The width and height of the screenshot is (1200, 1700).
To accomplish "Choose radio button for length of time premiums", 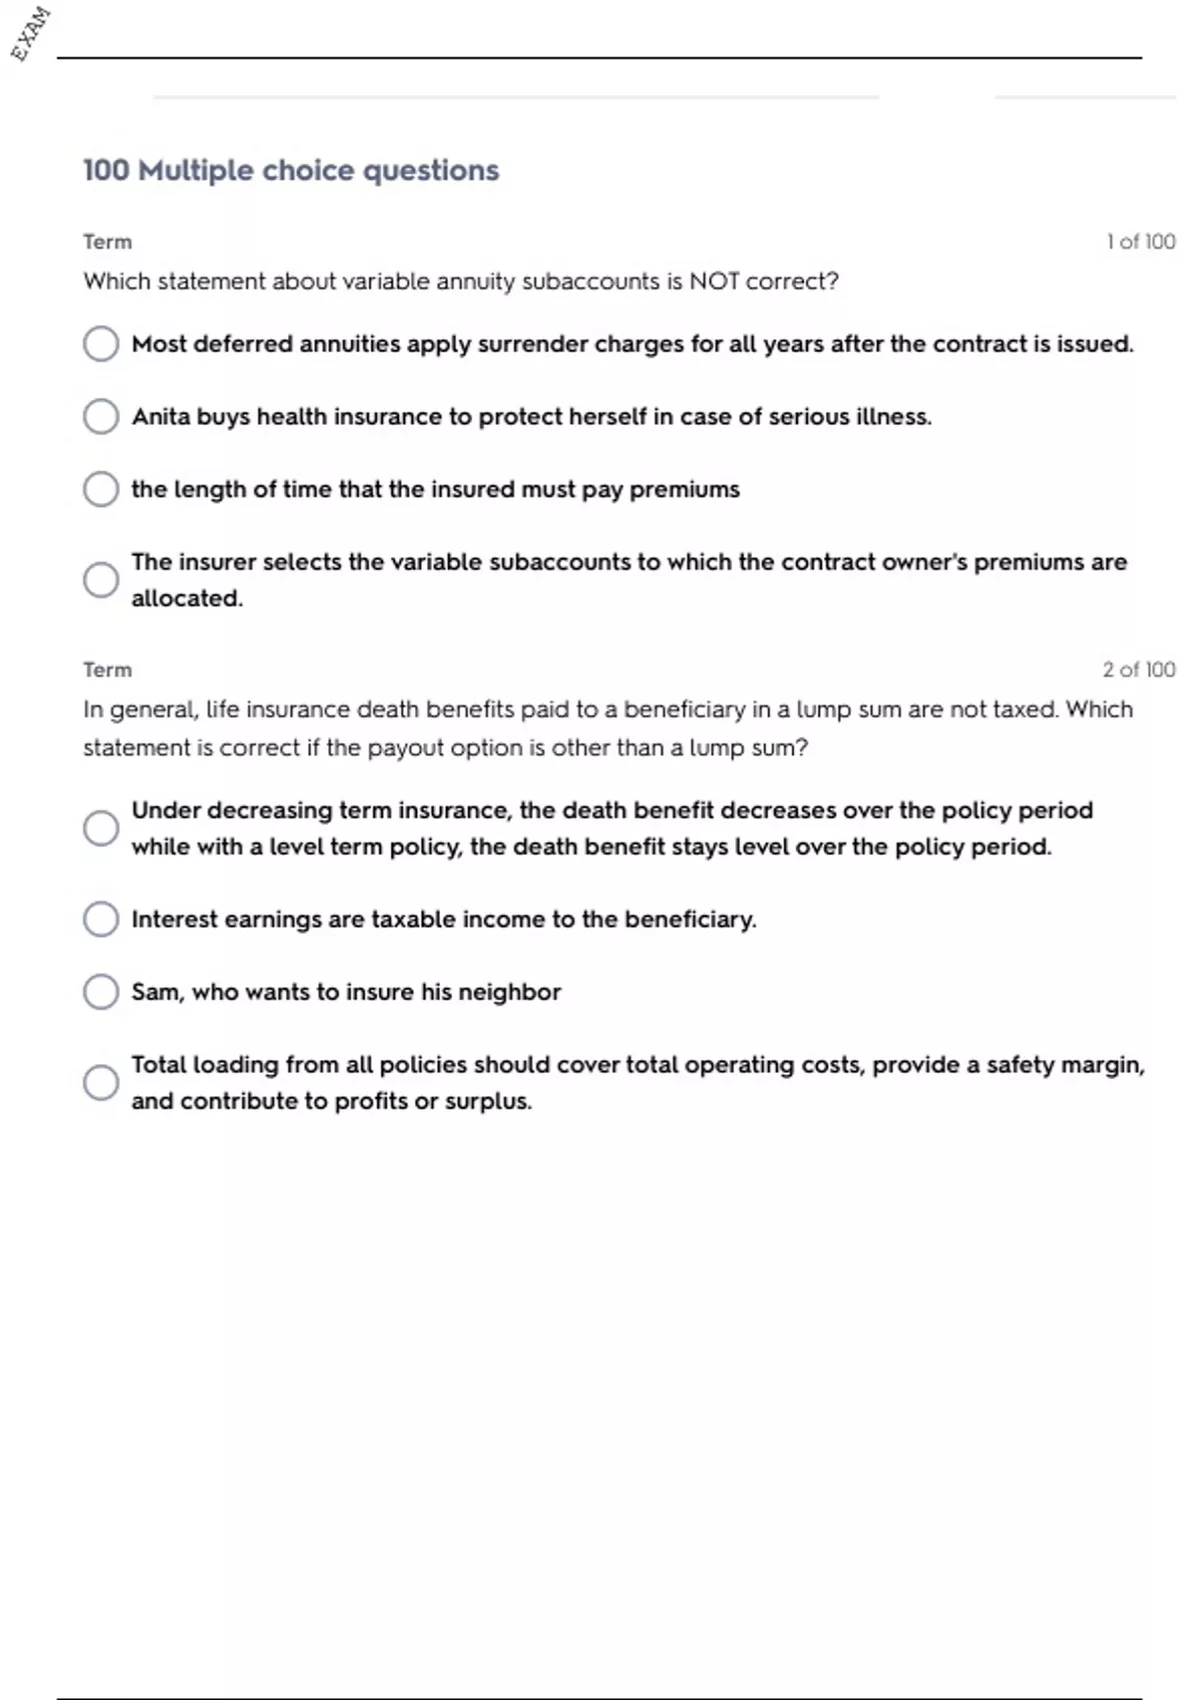I will 101,490.
